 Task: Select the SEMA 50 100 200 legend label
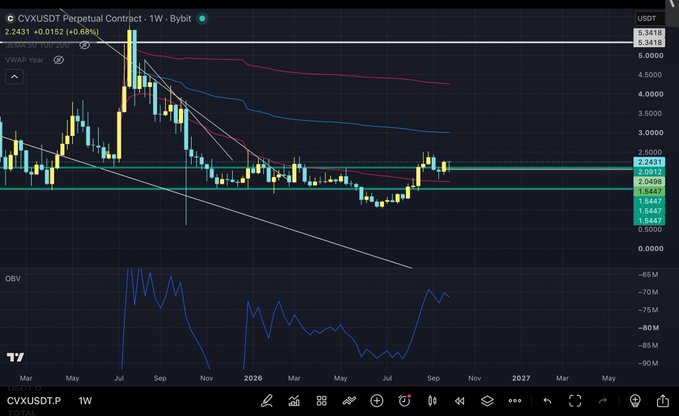point(37,45)
